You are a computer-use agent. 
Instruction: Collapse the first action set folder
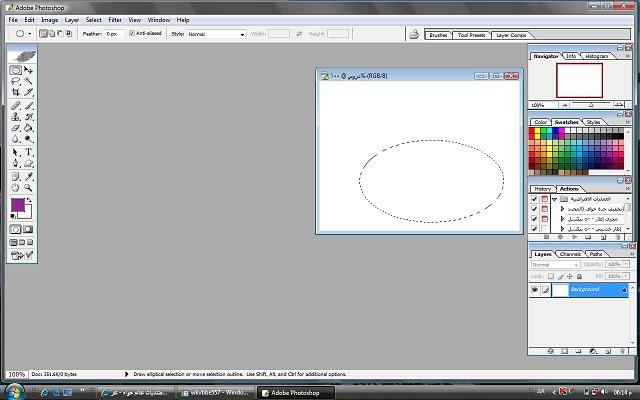554,199
